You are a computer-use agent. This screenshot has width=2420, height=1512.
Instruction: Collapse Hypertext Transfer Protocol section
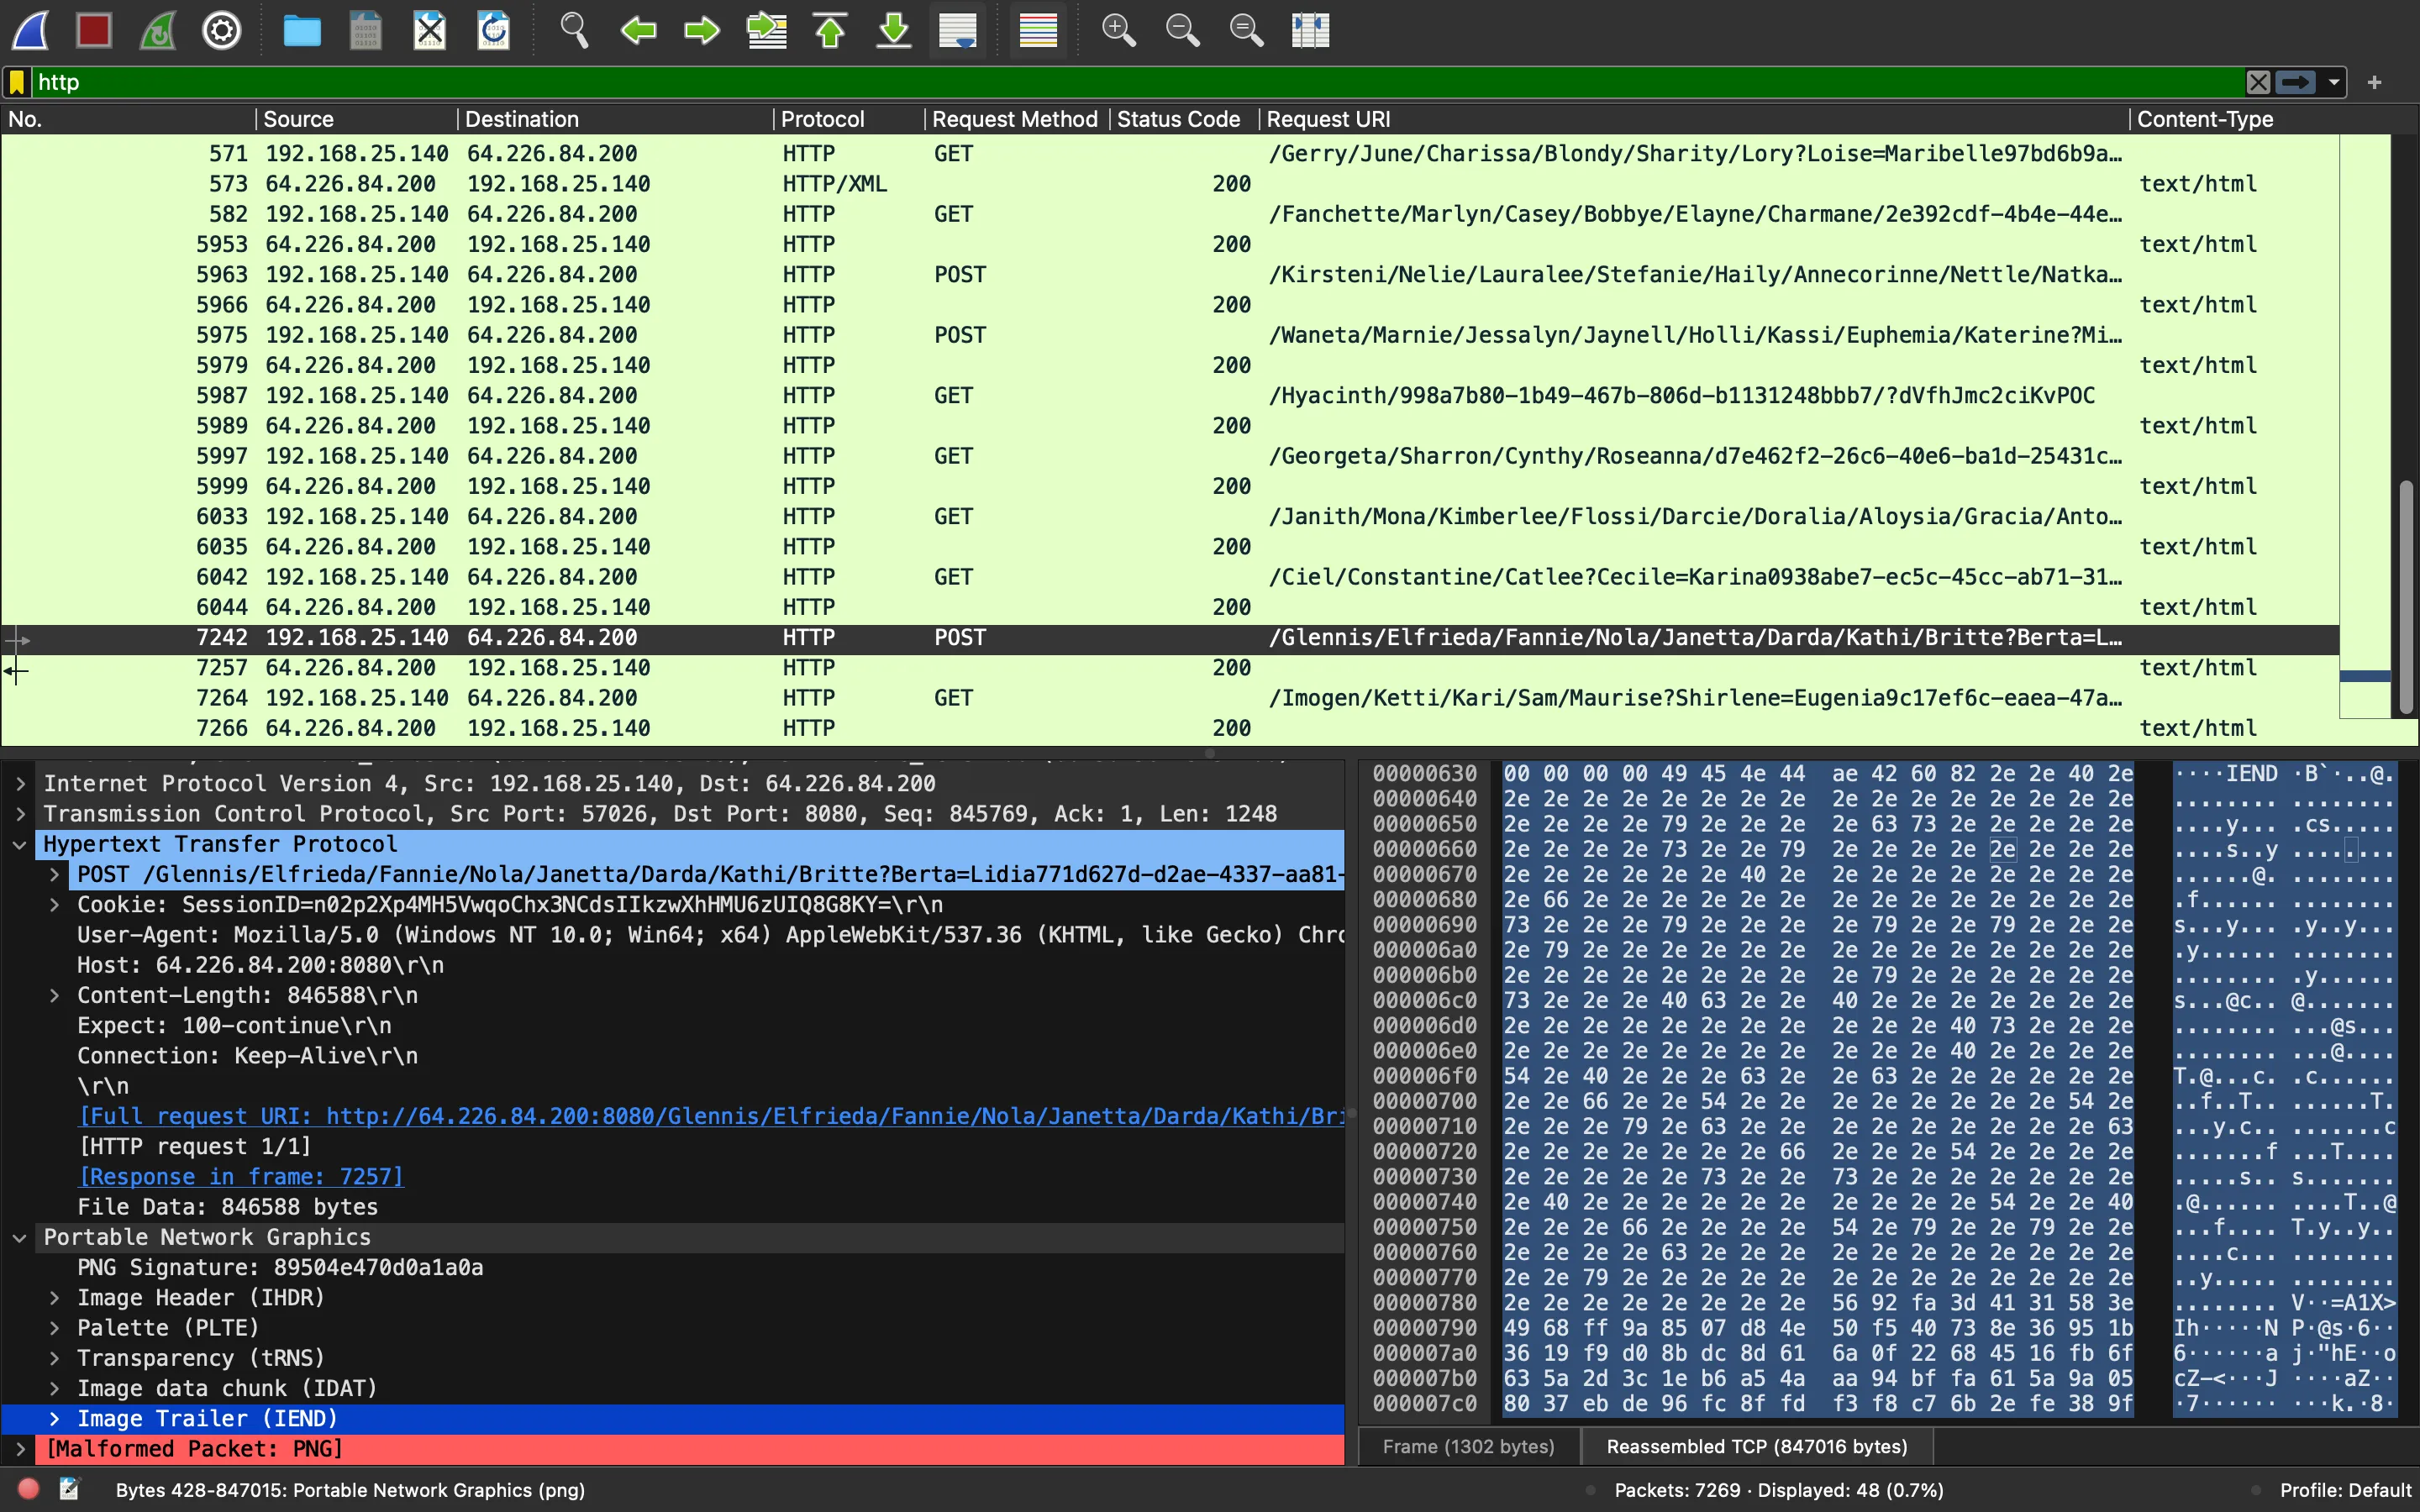(20, 844)
